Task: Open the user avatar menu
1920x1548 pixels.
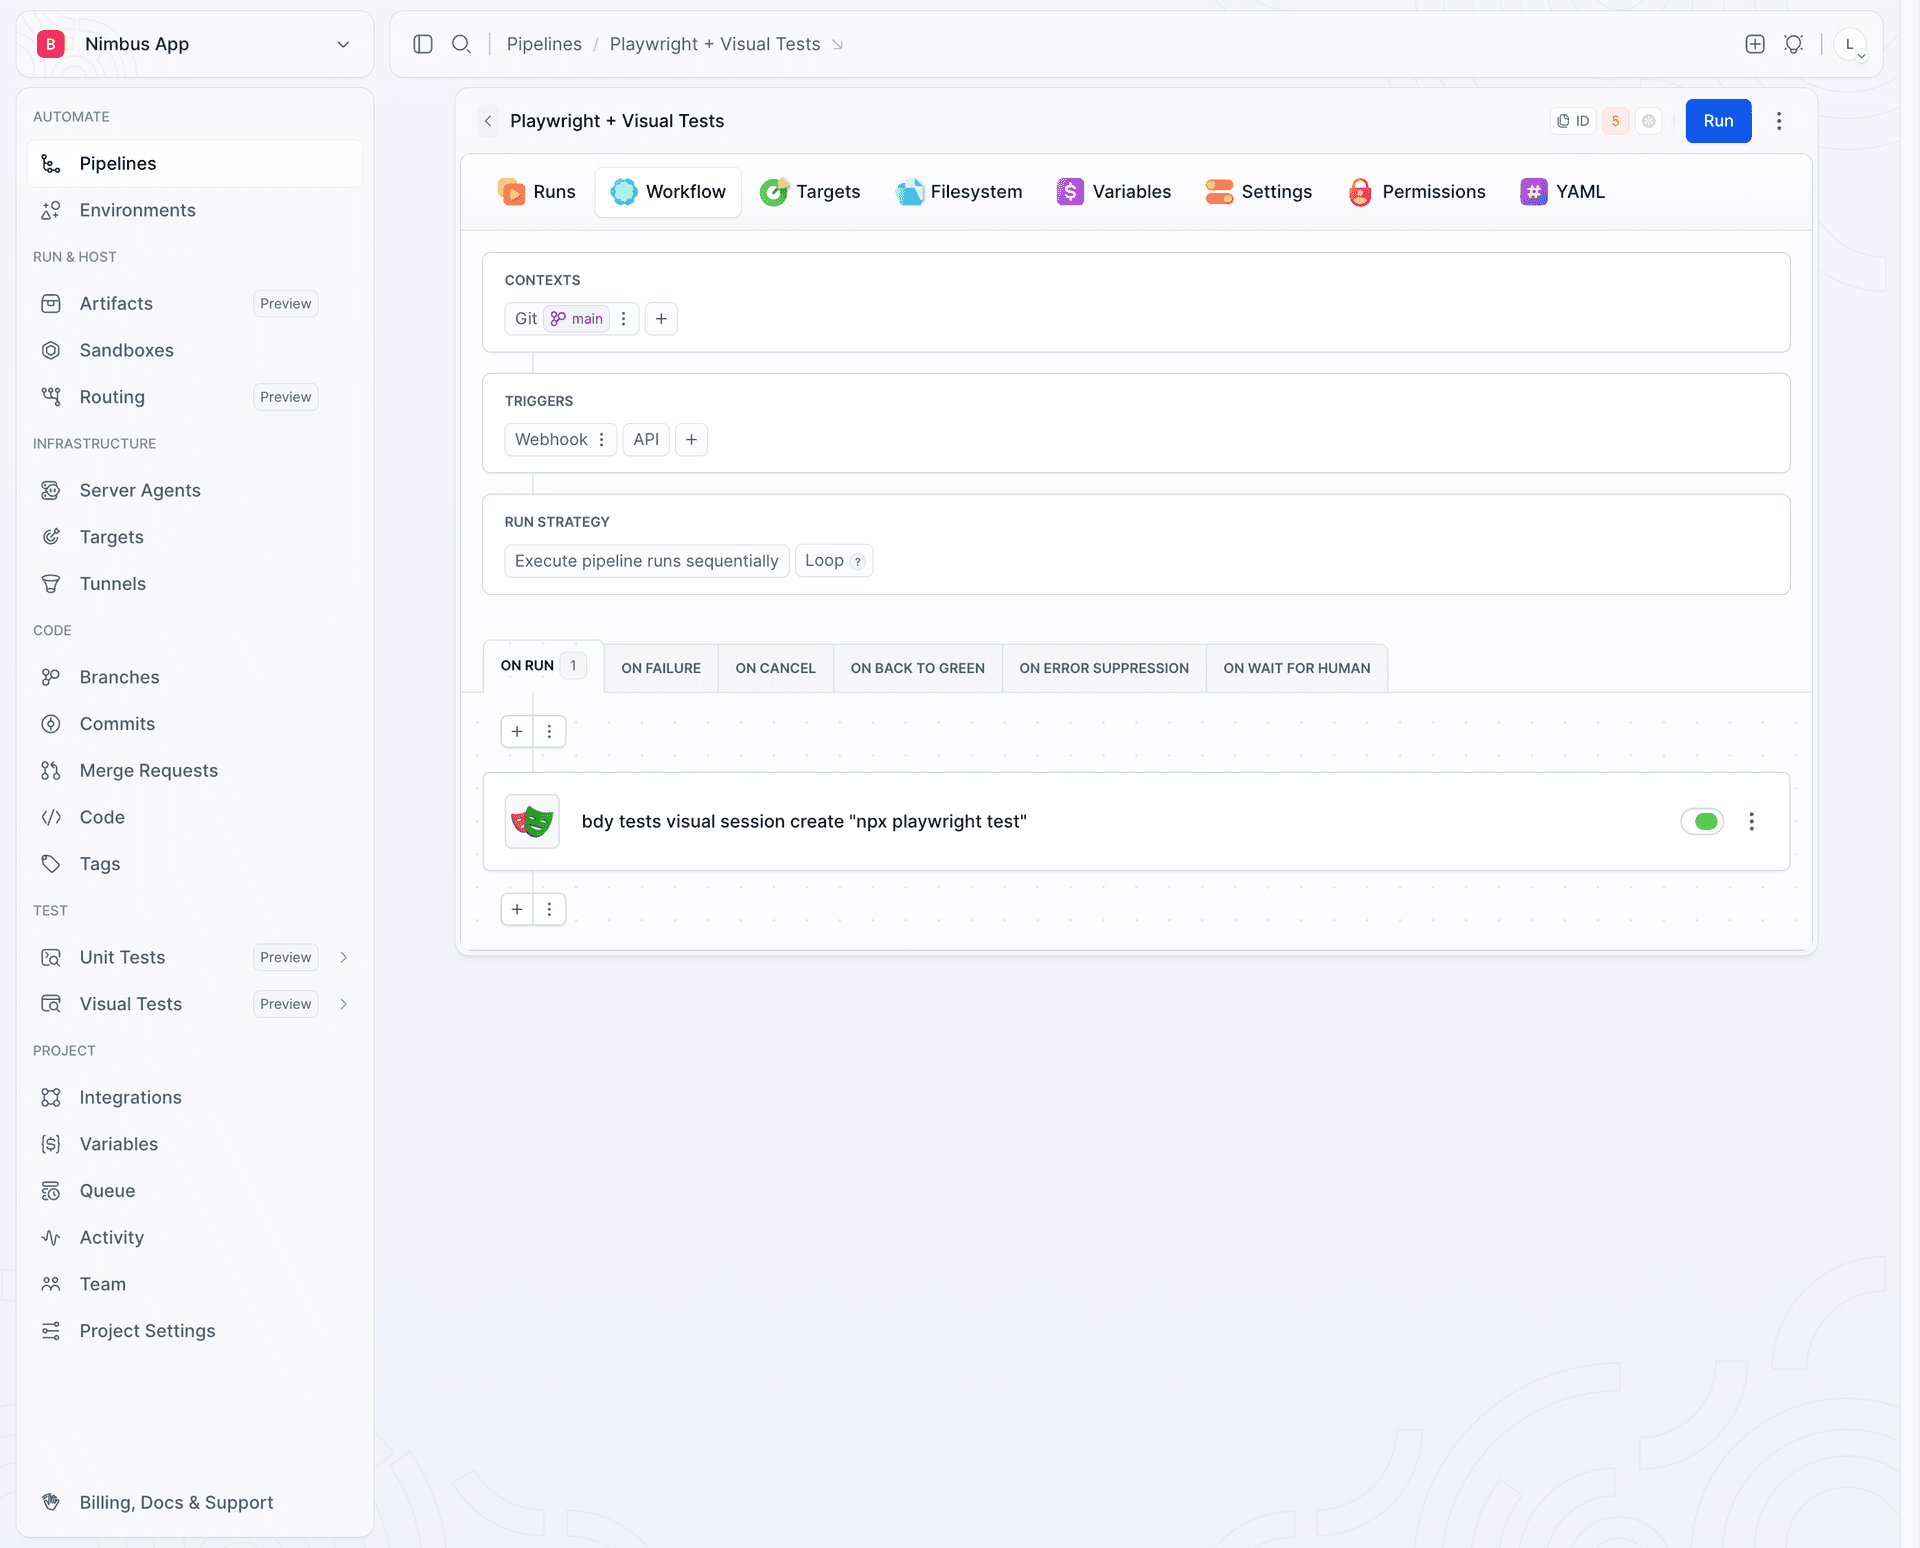Action: pyautogui.click(x=1850, y=44)
